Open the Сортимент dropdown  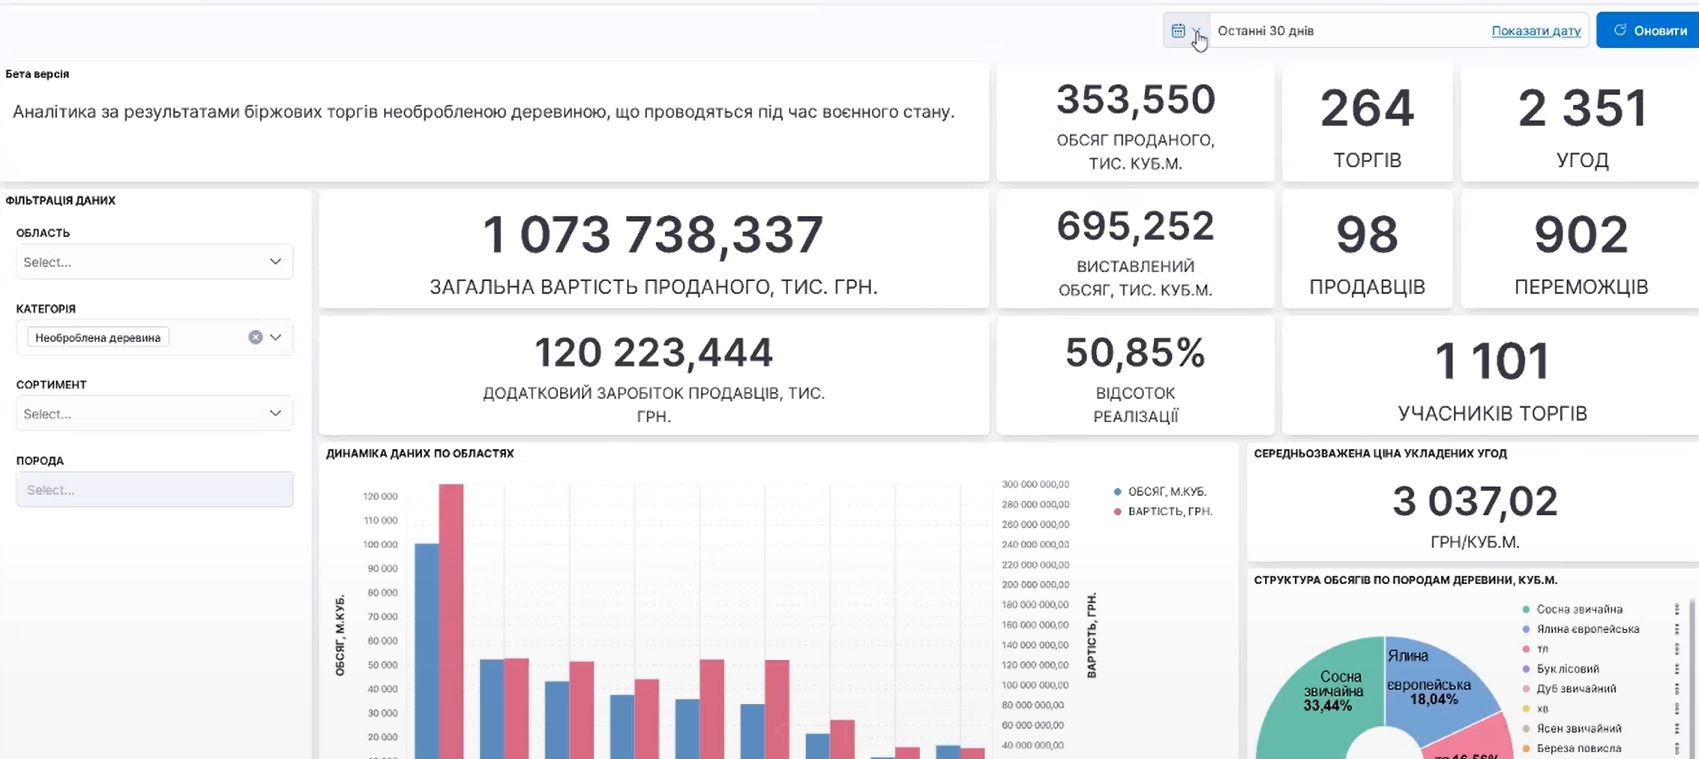click(x=154, y=414)
